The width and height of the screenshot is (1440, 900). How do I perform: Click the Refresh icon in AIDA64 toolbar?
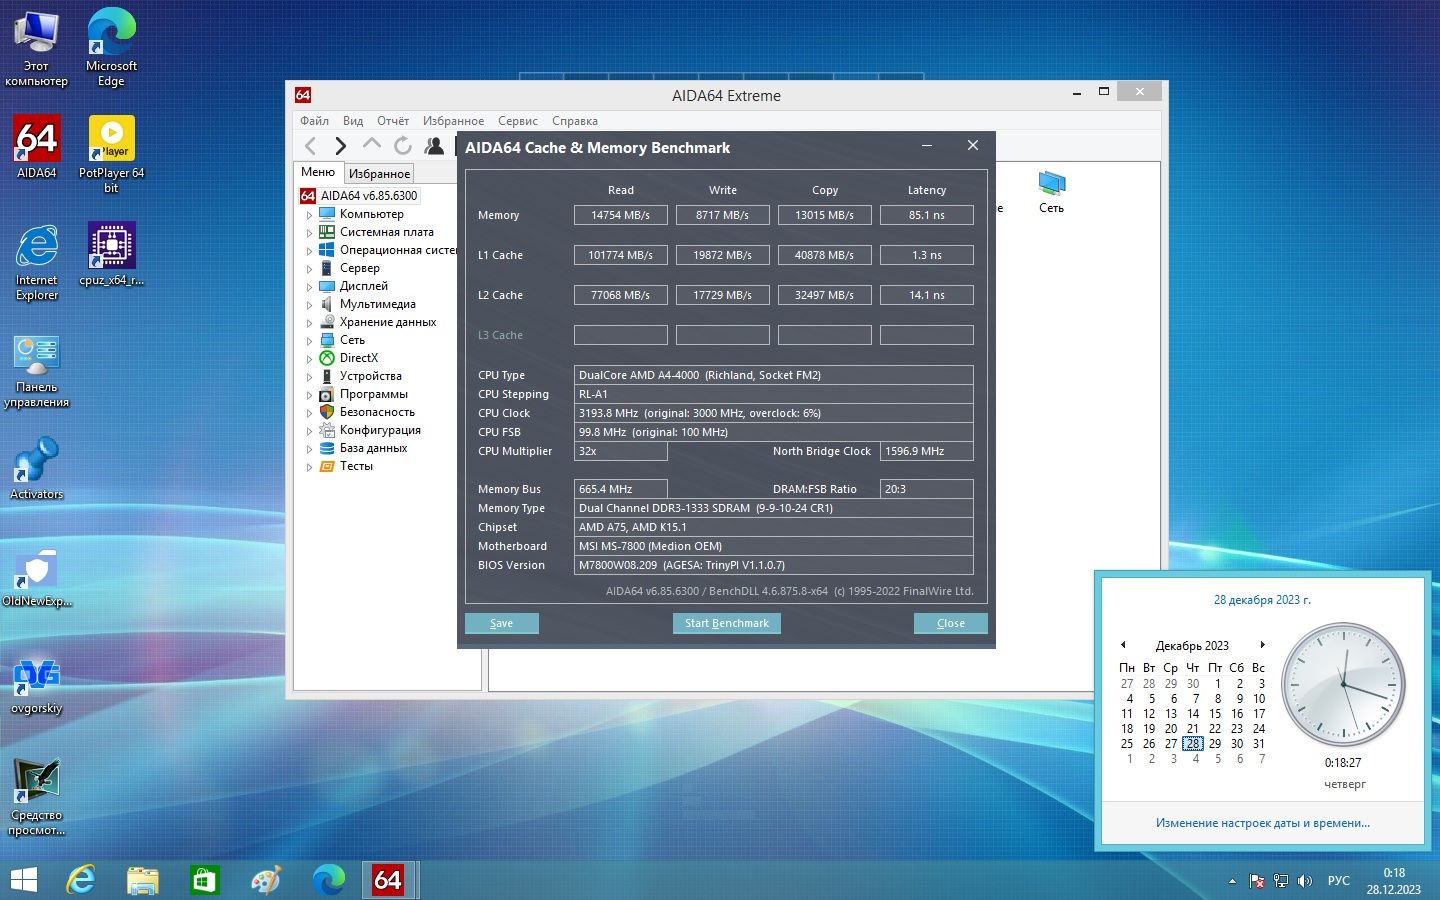click(x=403, y=146)
